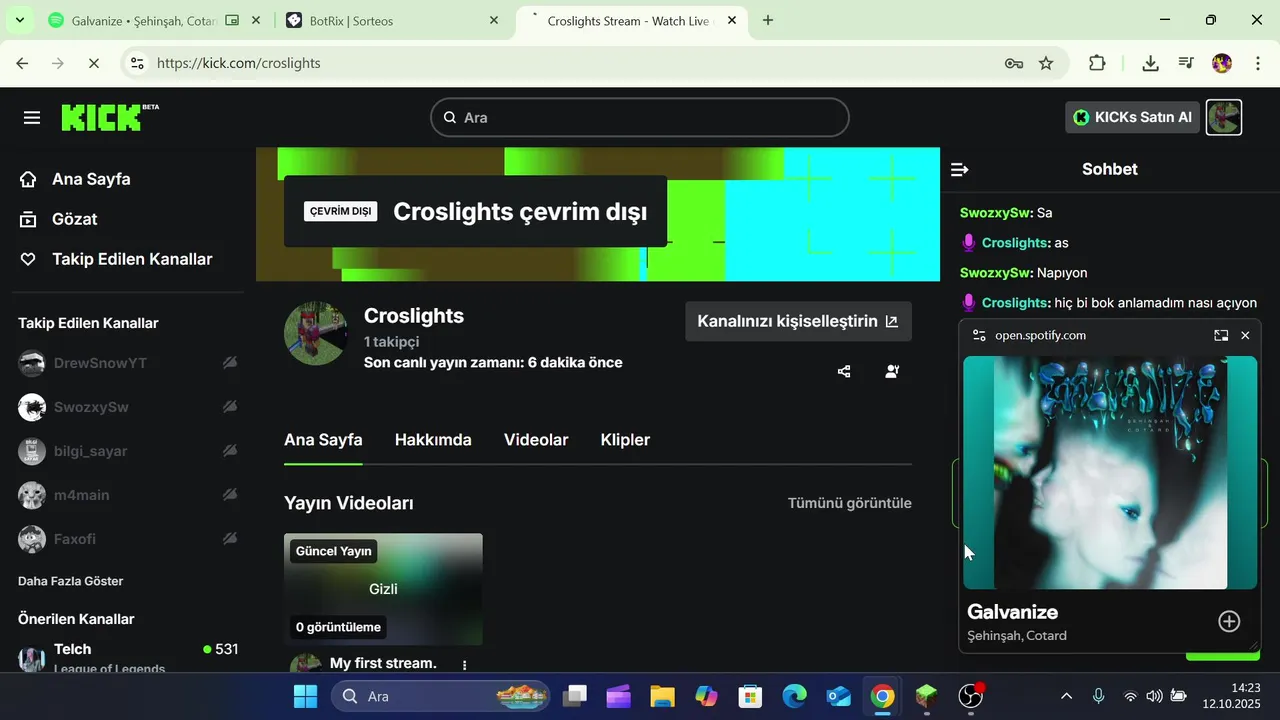Bookmark this page with the star
The width and height of the screenshot is (1280, 720).
point(1046,63)
